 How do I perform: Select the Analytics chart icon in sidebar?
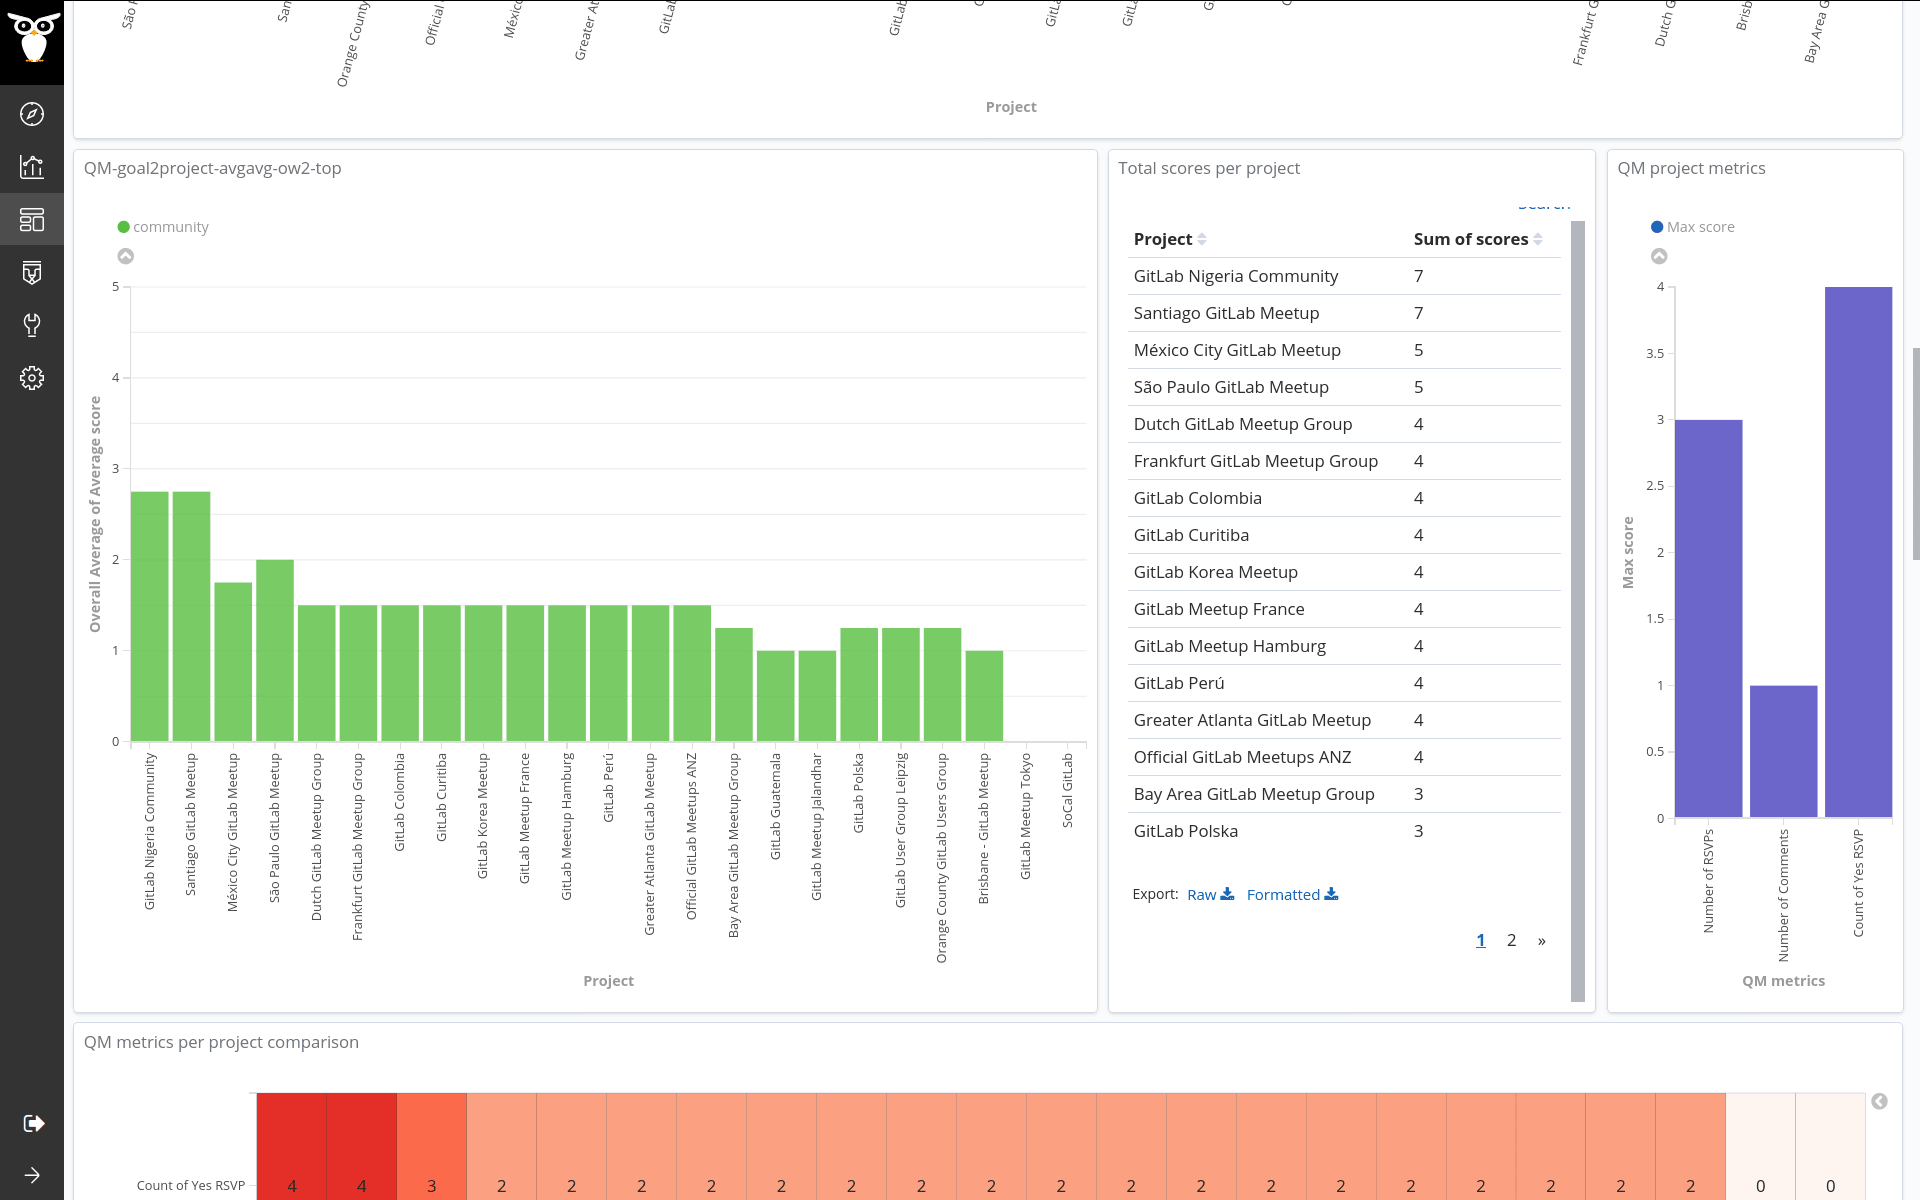pyautogui.click(x=32, y=167)
